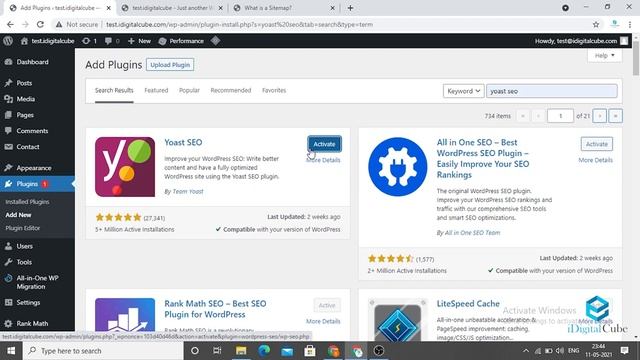640x360 pixels.
Task: Switch to the Featured tab
Action: [156, 90]
